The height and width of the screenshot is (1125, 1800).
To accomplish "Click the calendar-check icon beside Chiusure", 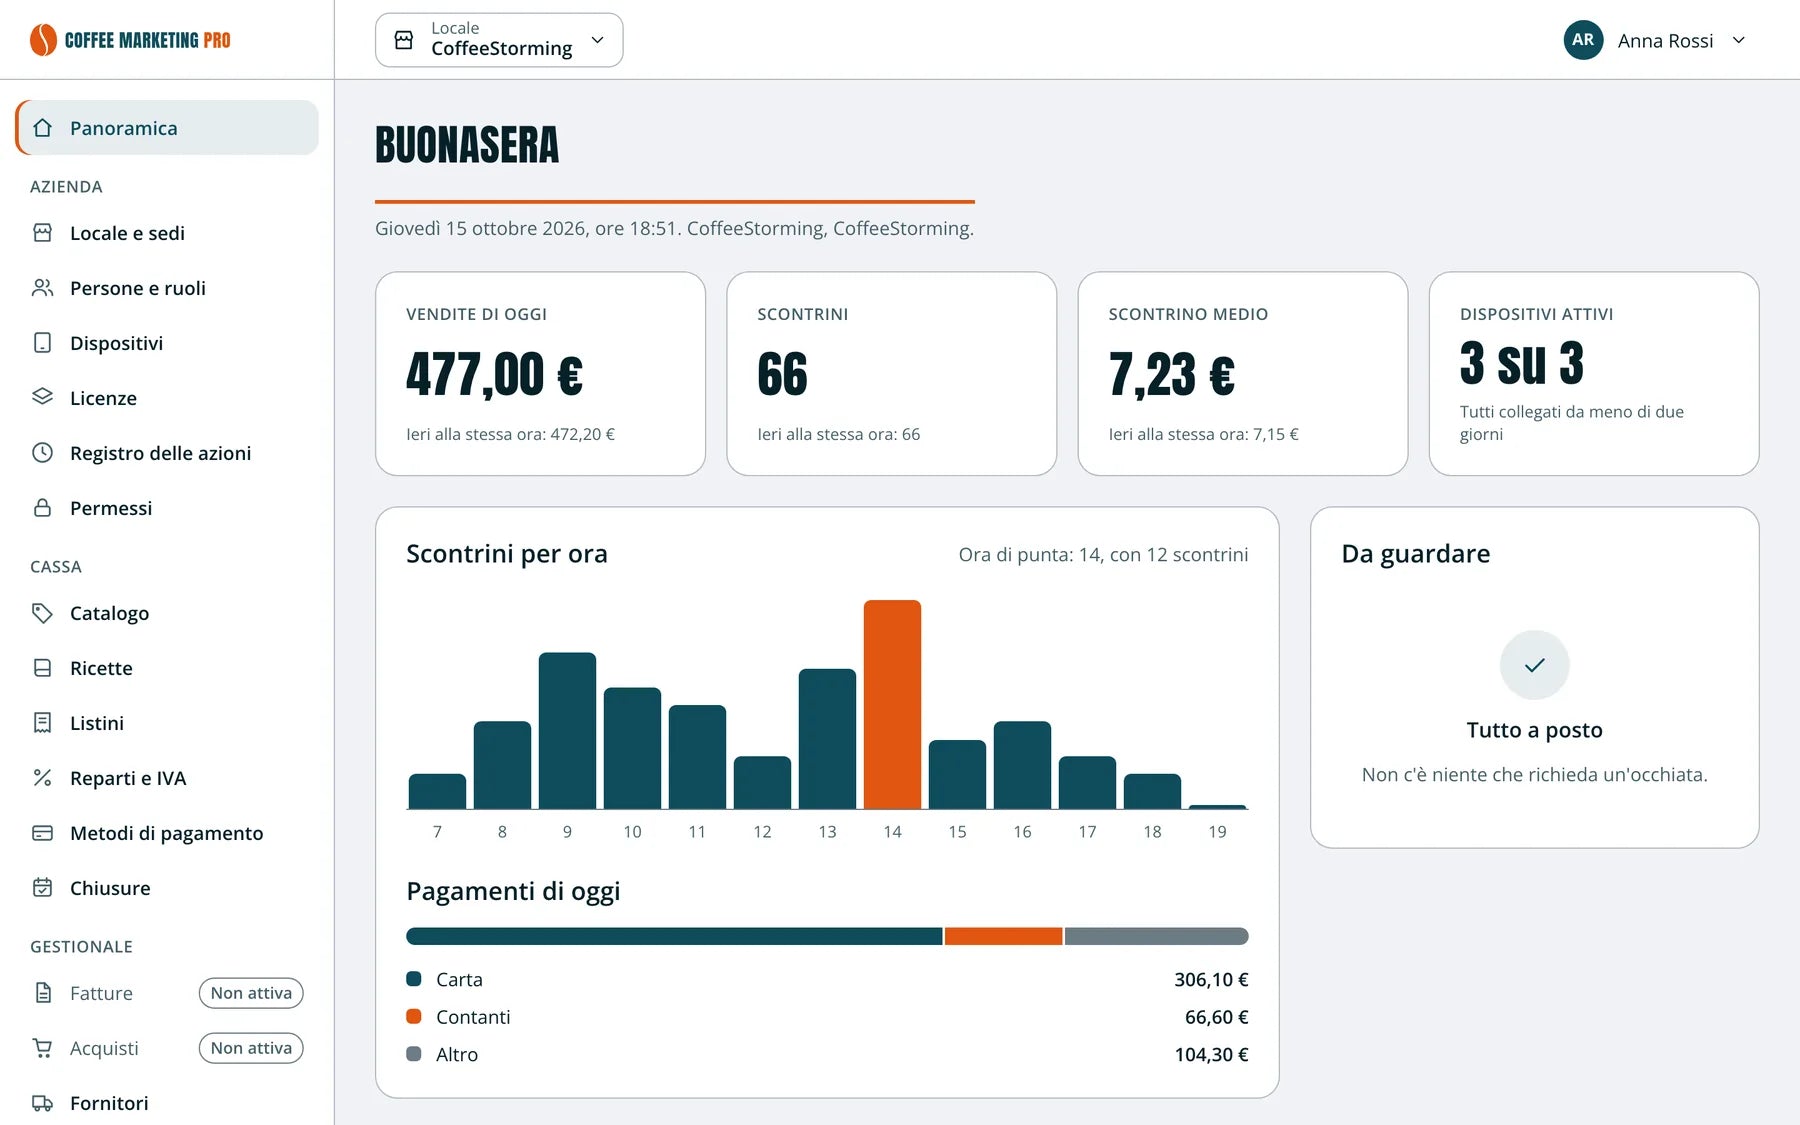I will click(42, 888).
